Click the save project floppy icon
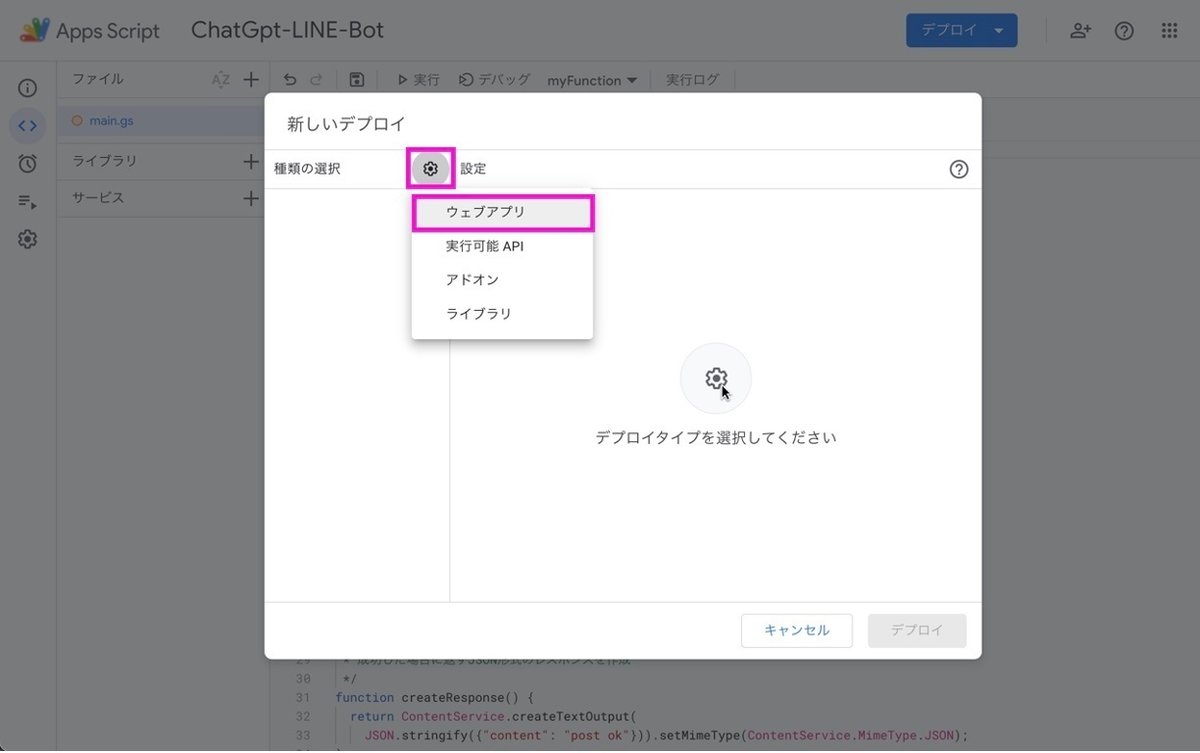The height and width of the screenshot is (753, 1200). [x=357, y=80]
